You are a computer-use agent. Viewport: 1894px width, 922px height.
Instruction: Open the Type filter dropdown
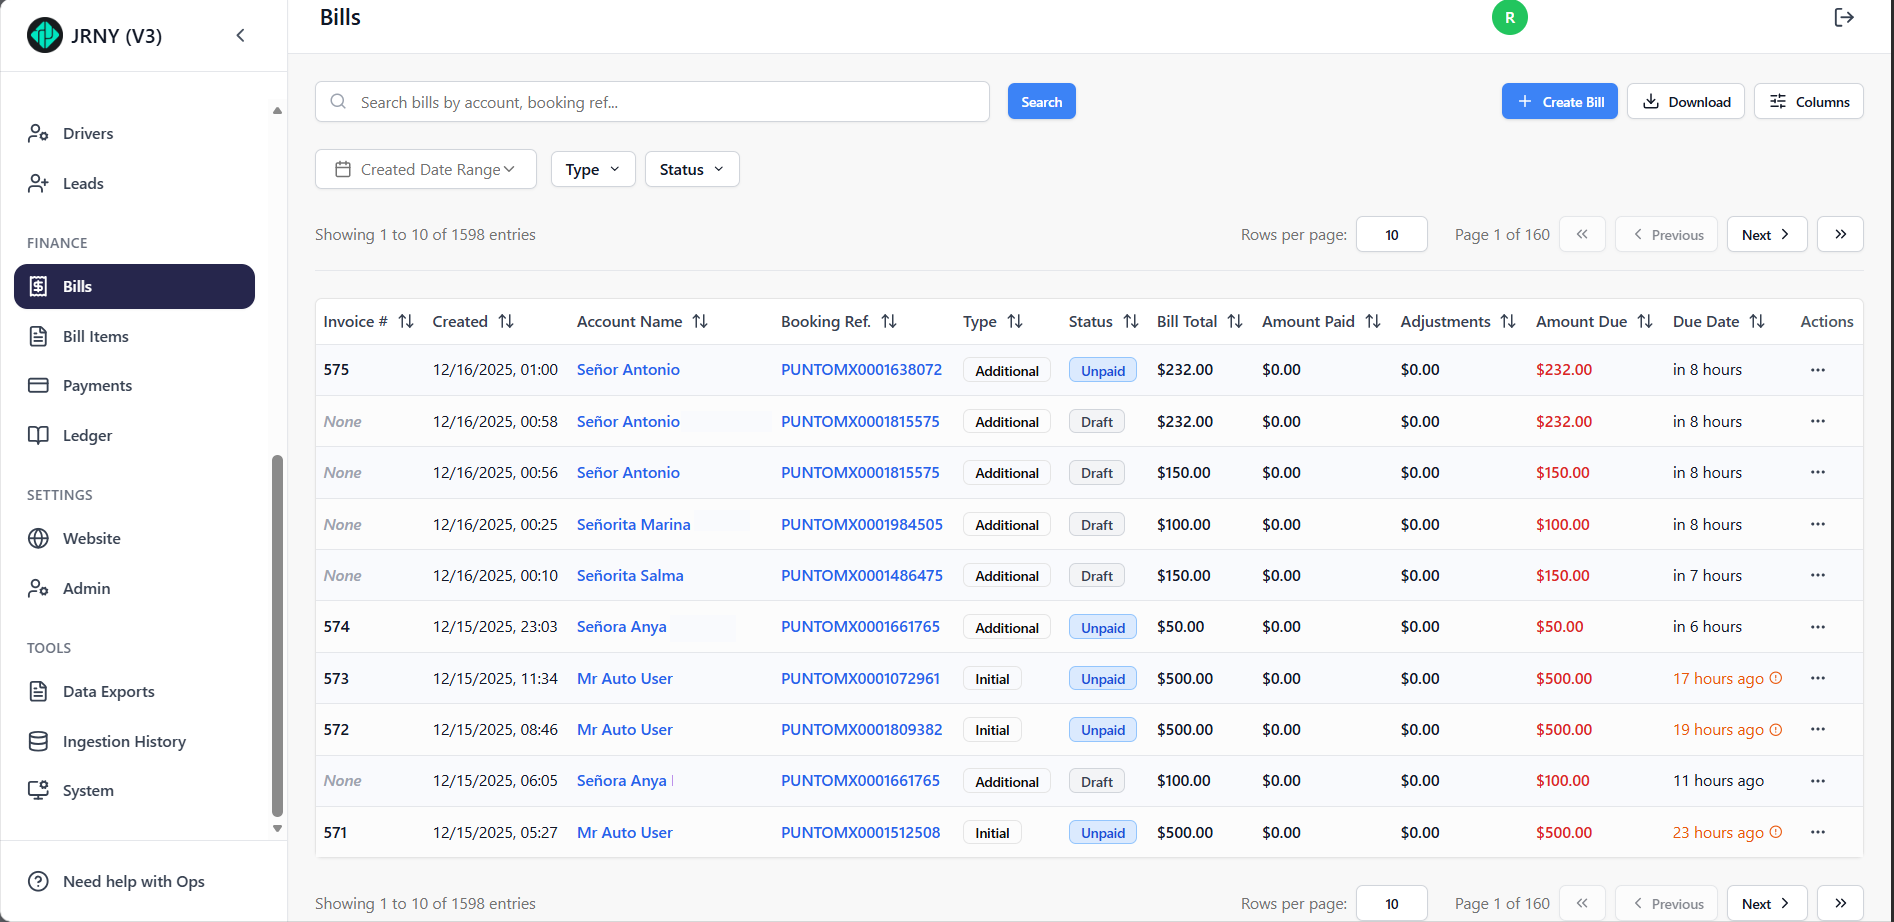click(x=592, y=170)
